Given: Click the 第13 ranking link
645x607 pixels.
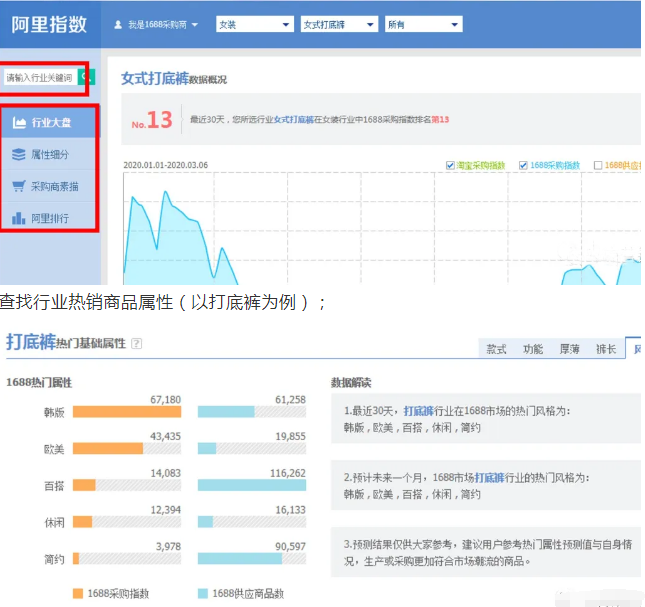Looking at the screenshot, I should [440, 120].
